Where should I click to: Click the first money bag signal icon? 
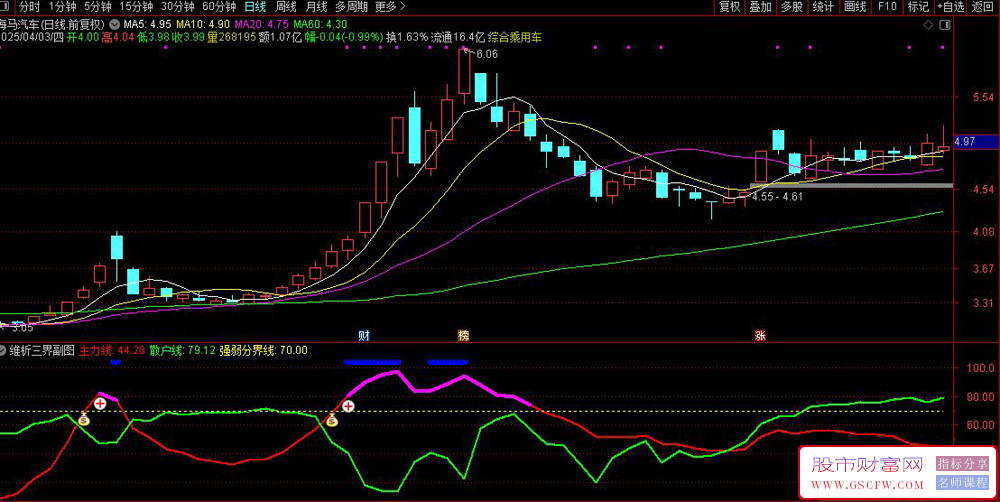click(x=84, y=419)
